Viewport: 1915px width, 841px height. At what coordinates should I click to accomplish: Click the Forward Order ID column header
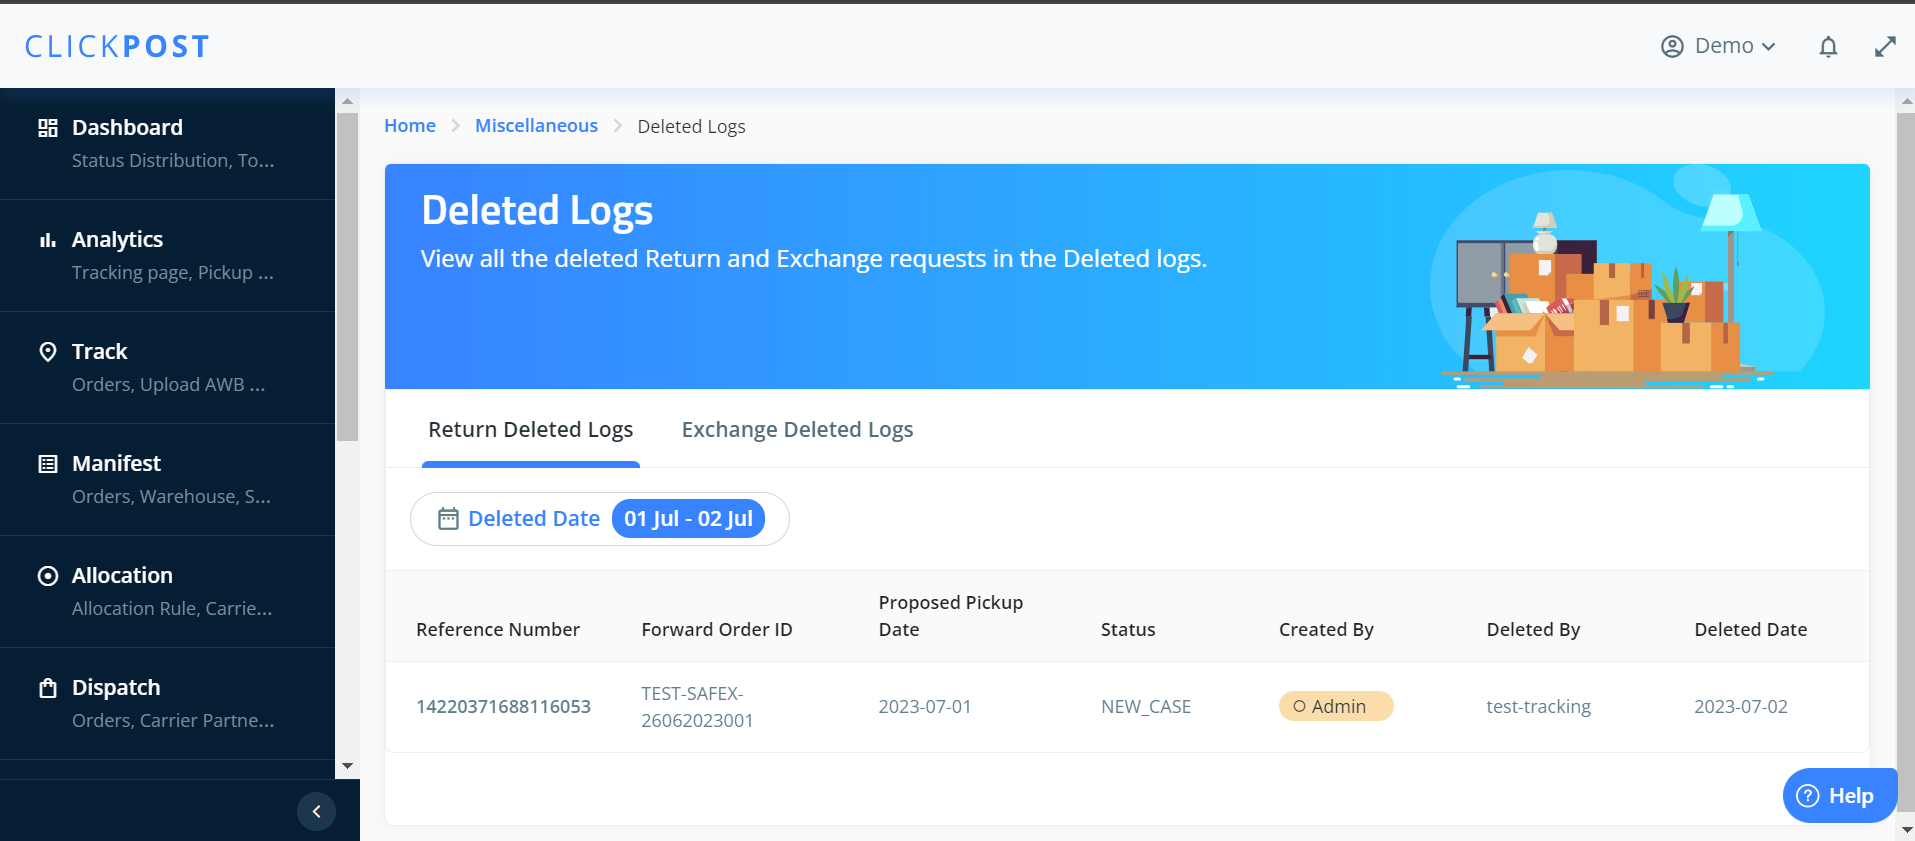point(717,630)
